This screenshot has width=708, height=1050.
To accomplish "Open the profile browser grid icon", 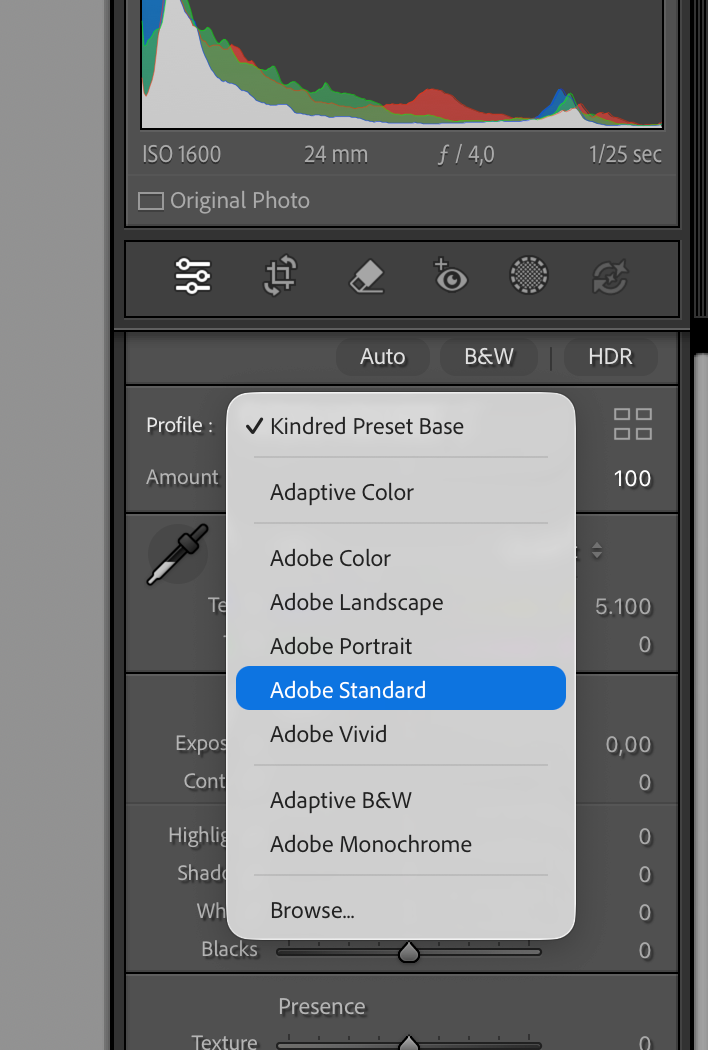I will 633,425.
